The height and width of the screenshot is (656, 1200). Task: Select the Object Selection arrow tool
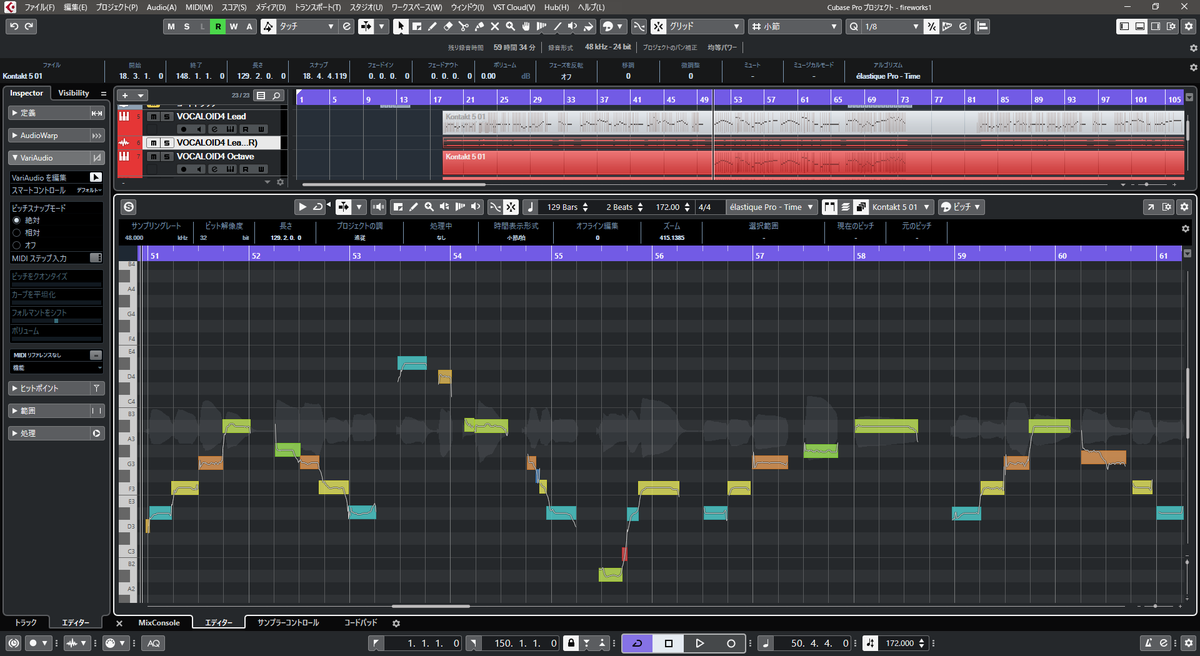[401, 26]
